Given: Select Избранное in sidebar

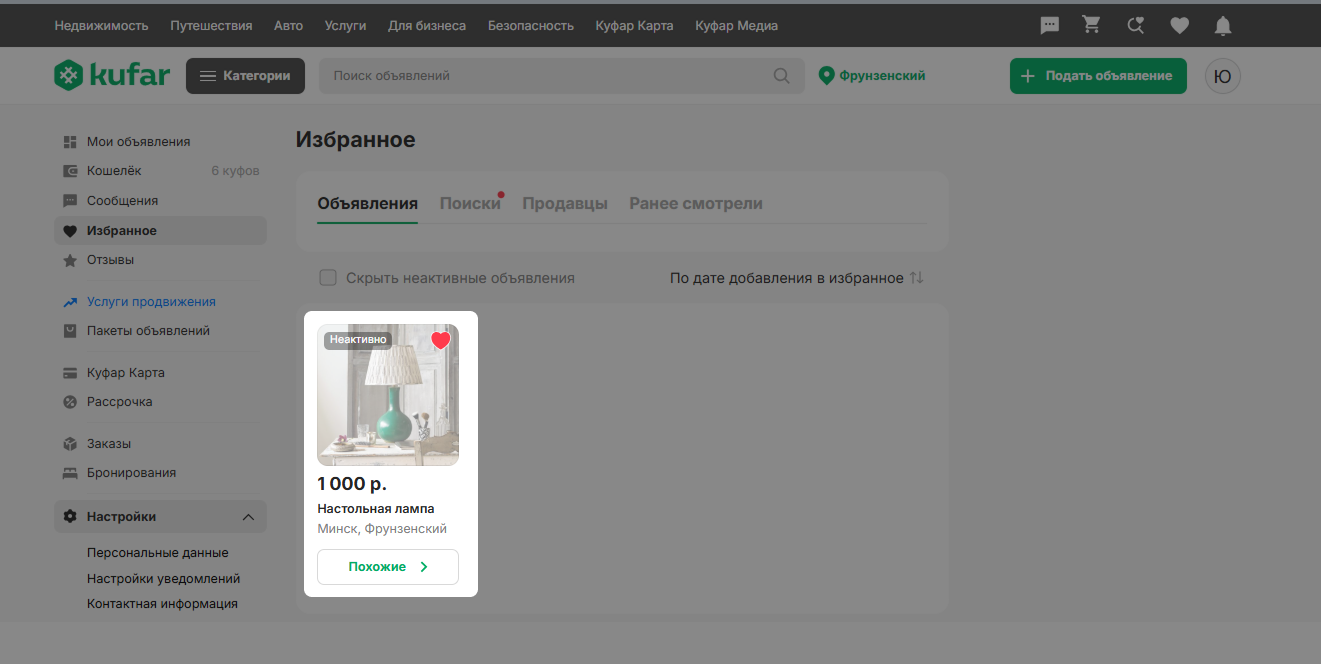Looking at the screenshot, I should pos(160,231).
